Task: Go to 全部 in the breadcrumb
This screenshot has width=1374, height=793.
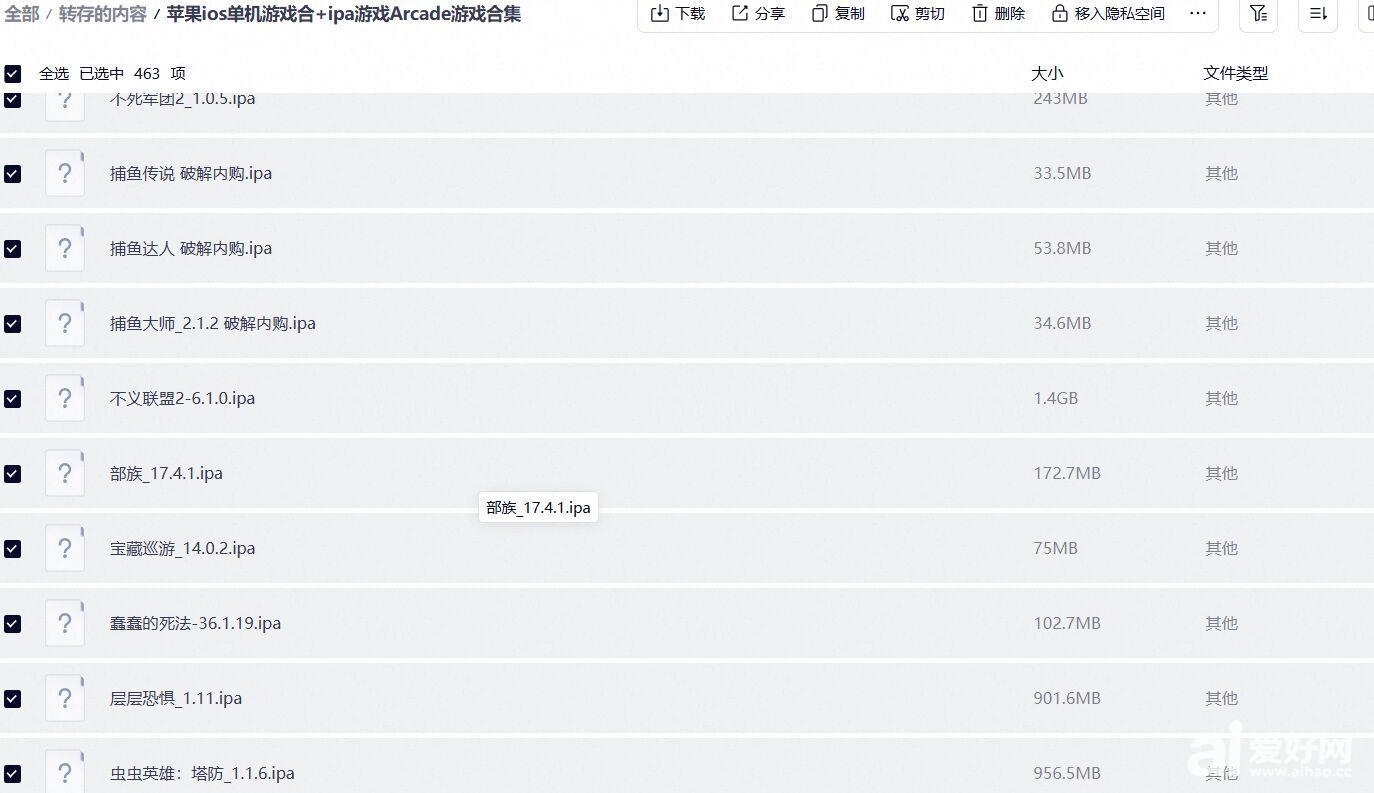Action: pos(21,14)
